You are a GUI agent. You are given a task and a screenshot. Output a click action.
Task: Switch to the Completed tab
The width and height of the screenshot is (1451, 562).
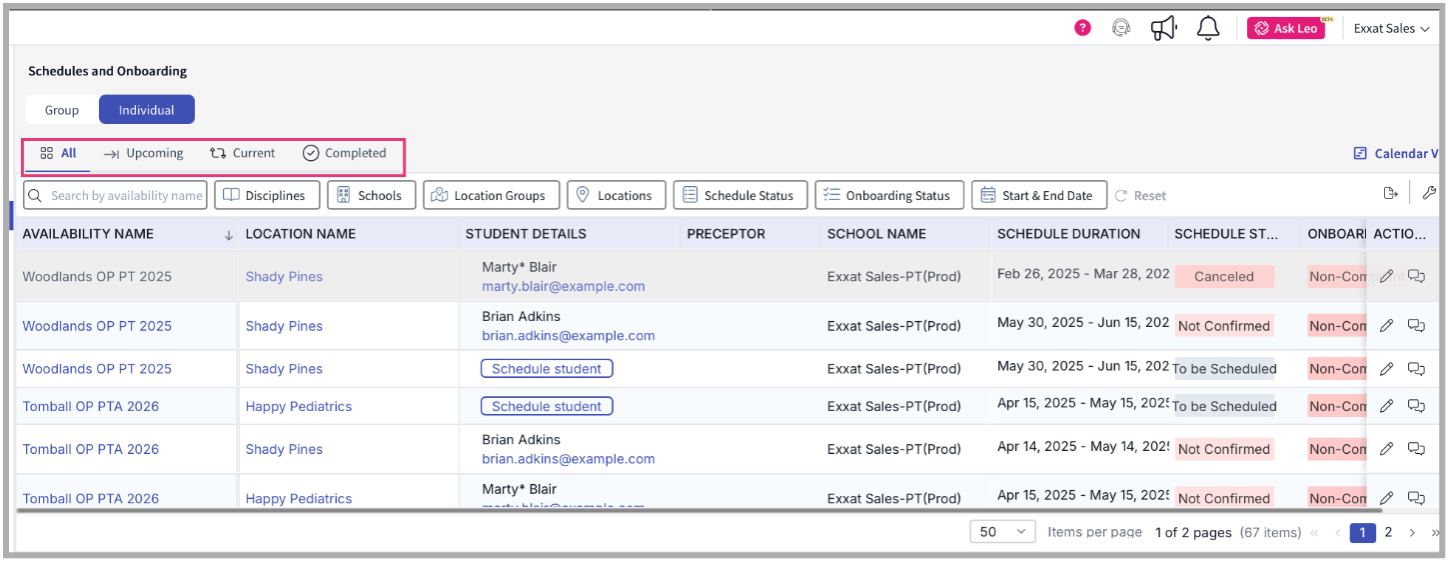click(x=345, y=153)
